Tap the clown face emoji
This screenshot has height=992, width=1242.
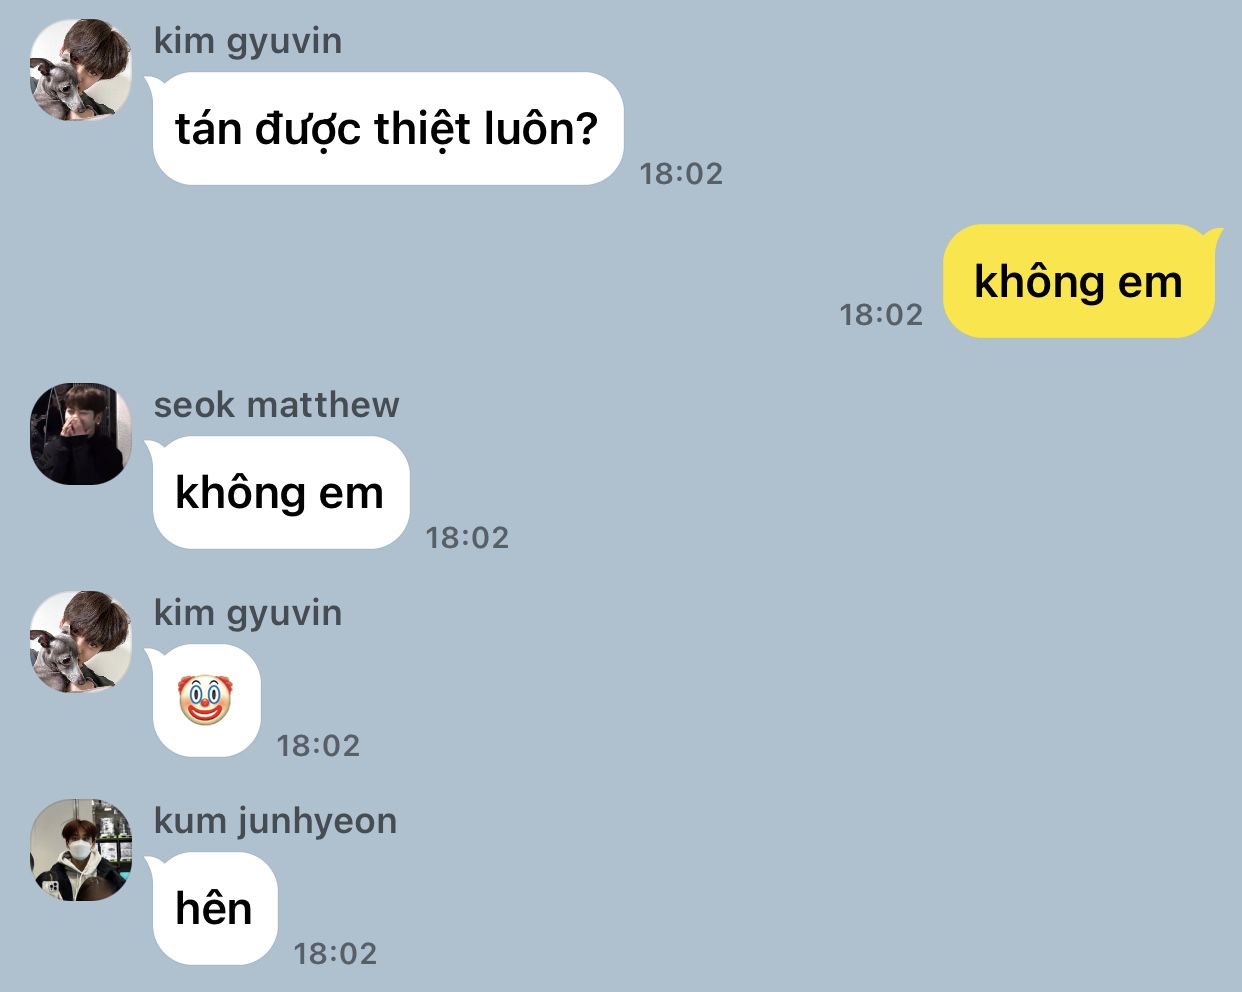tap(205, 700)
